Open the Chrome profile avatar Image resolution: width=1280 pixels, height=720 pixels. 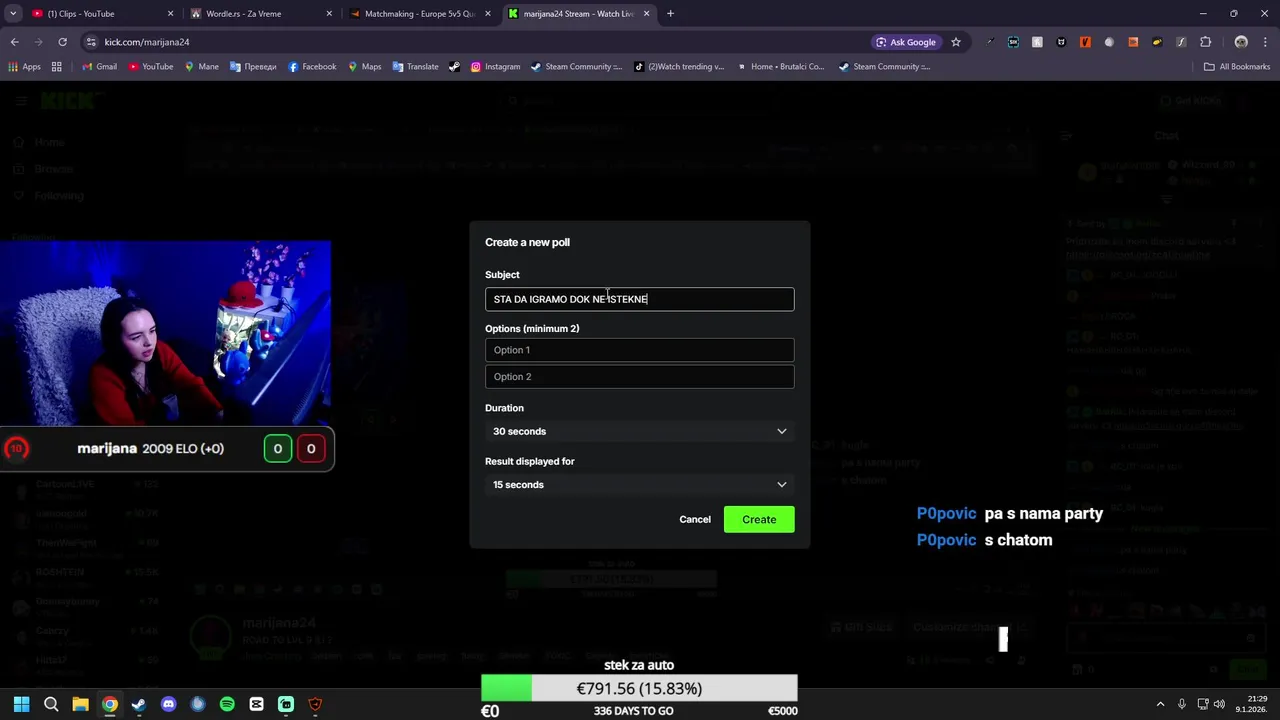click(x=1241, y=42)
